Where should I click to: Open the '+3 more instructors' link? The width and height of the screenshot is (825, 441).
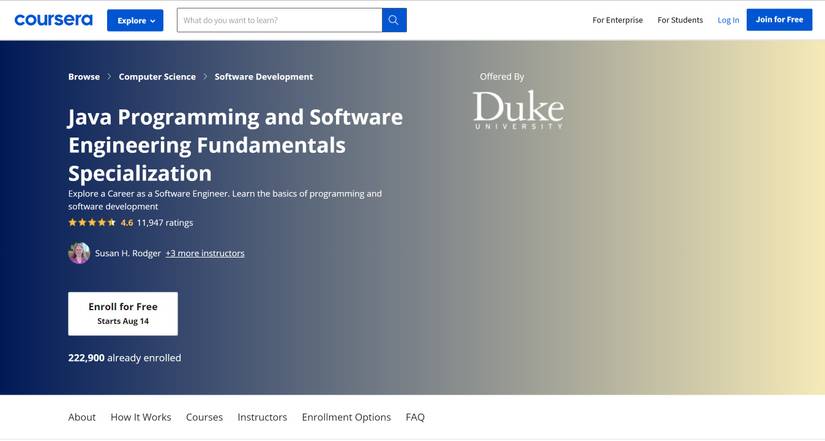[x=205, y=253]
